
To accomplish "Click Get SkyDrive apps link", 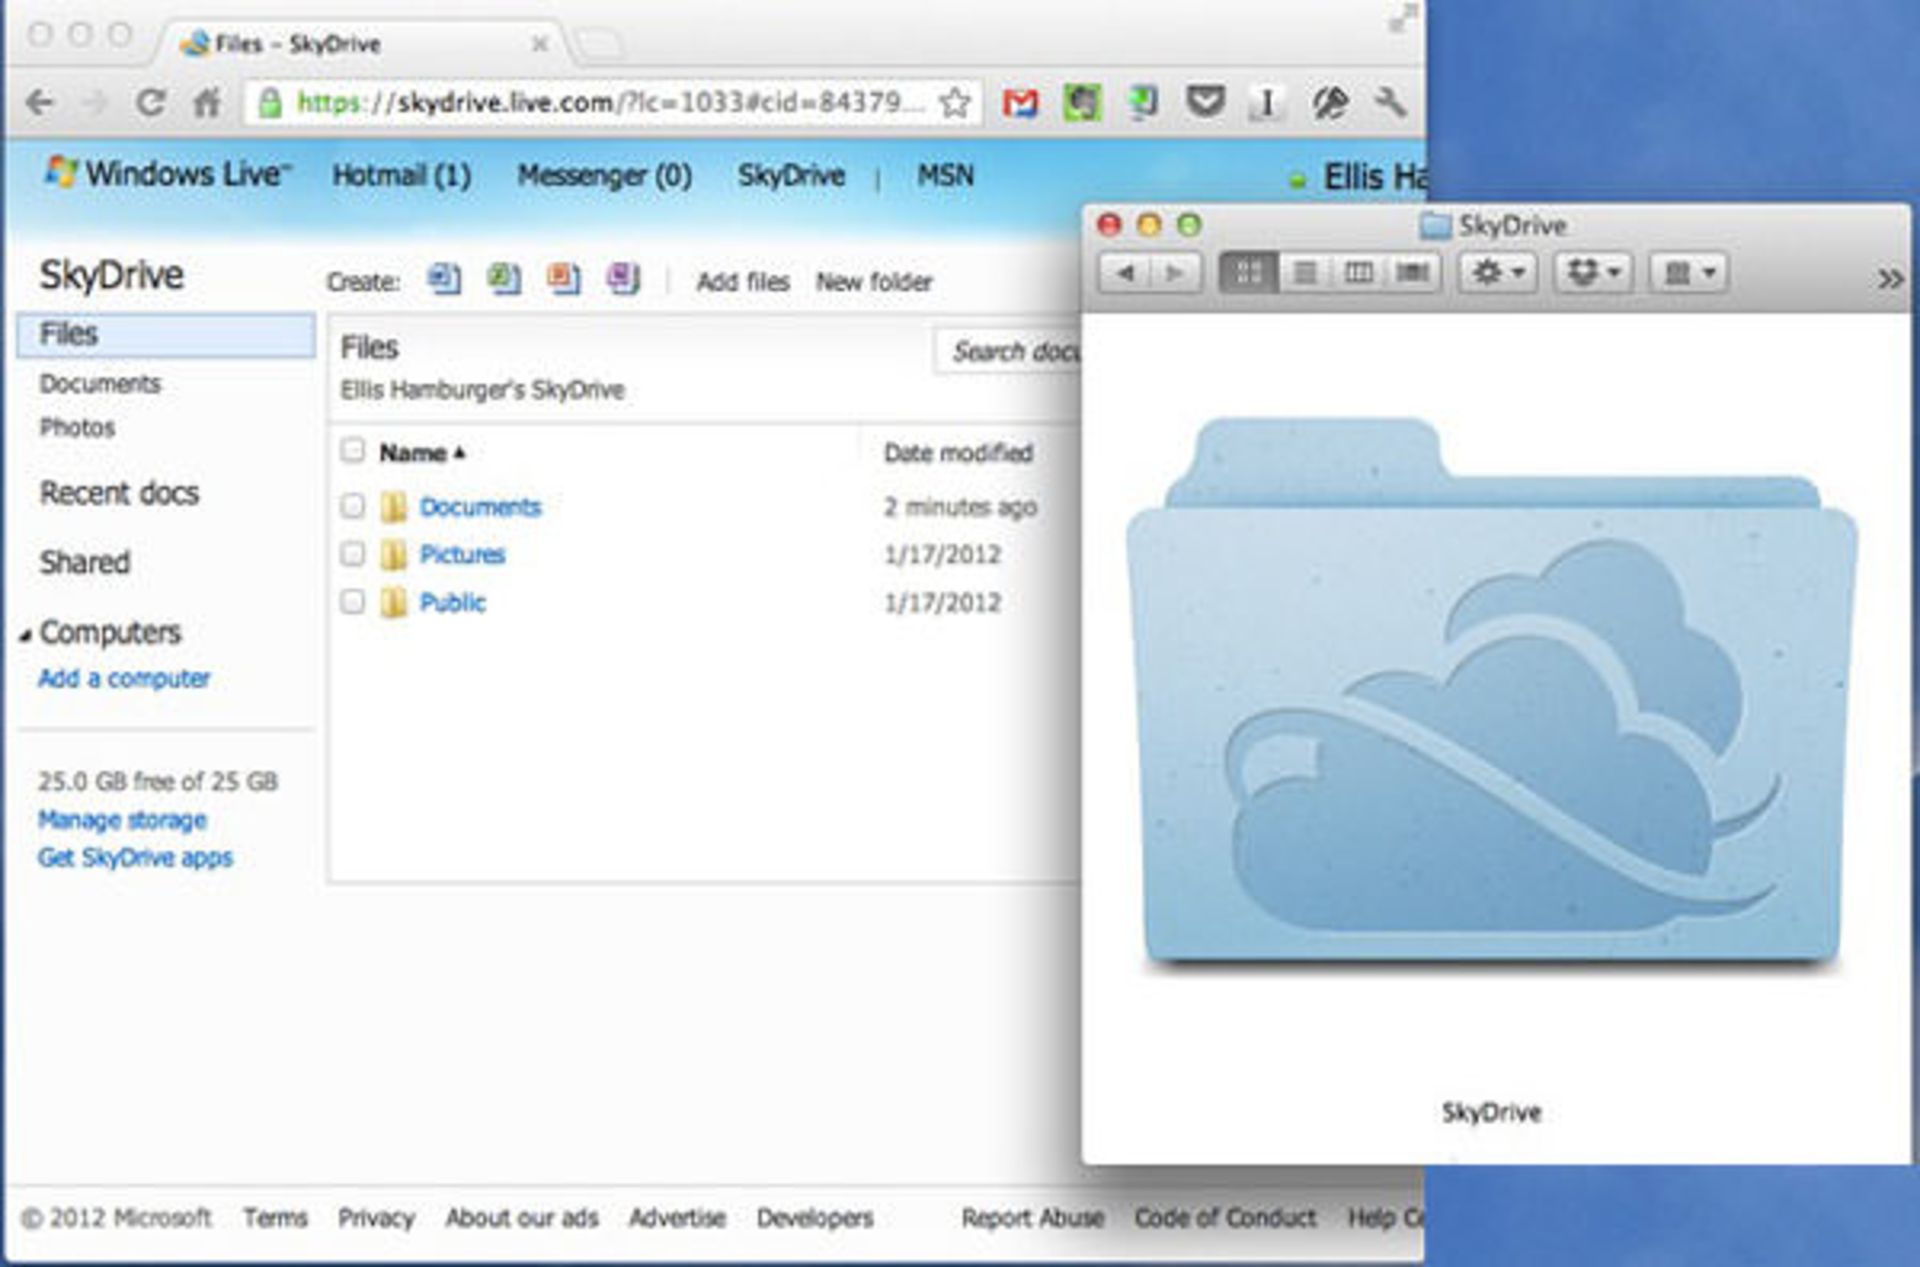I will click(135, 858).
